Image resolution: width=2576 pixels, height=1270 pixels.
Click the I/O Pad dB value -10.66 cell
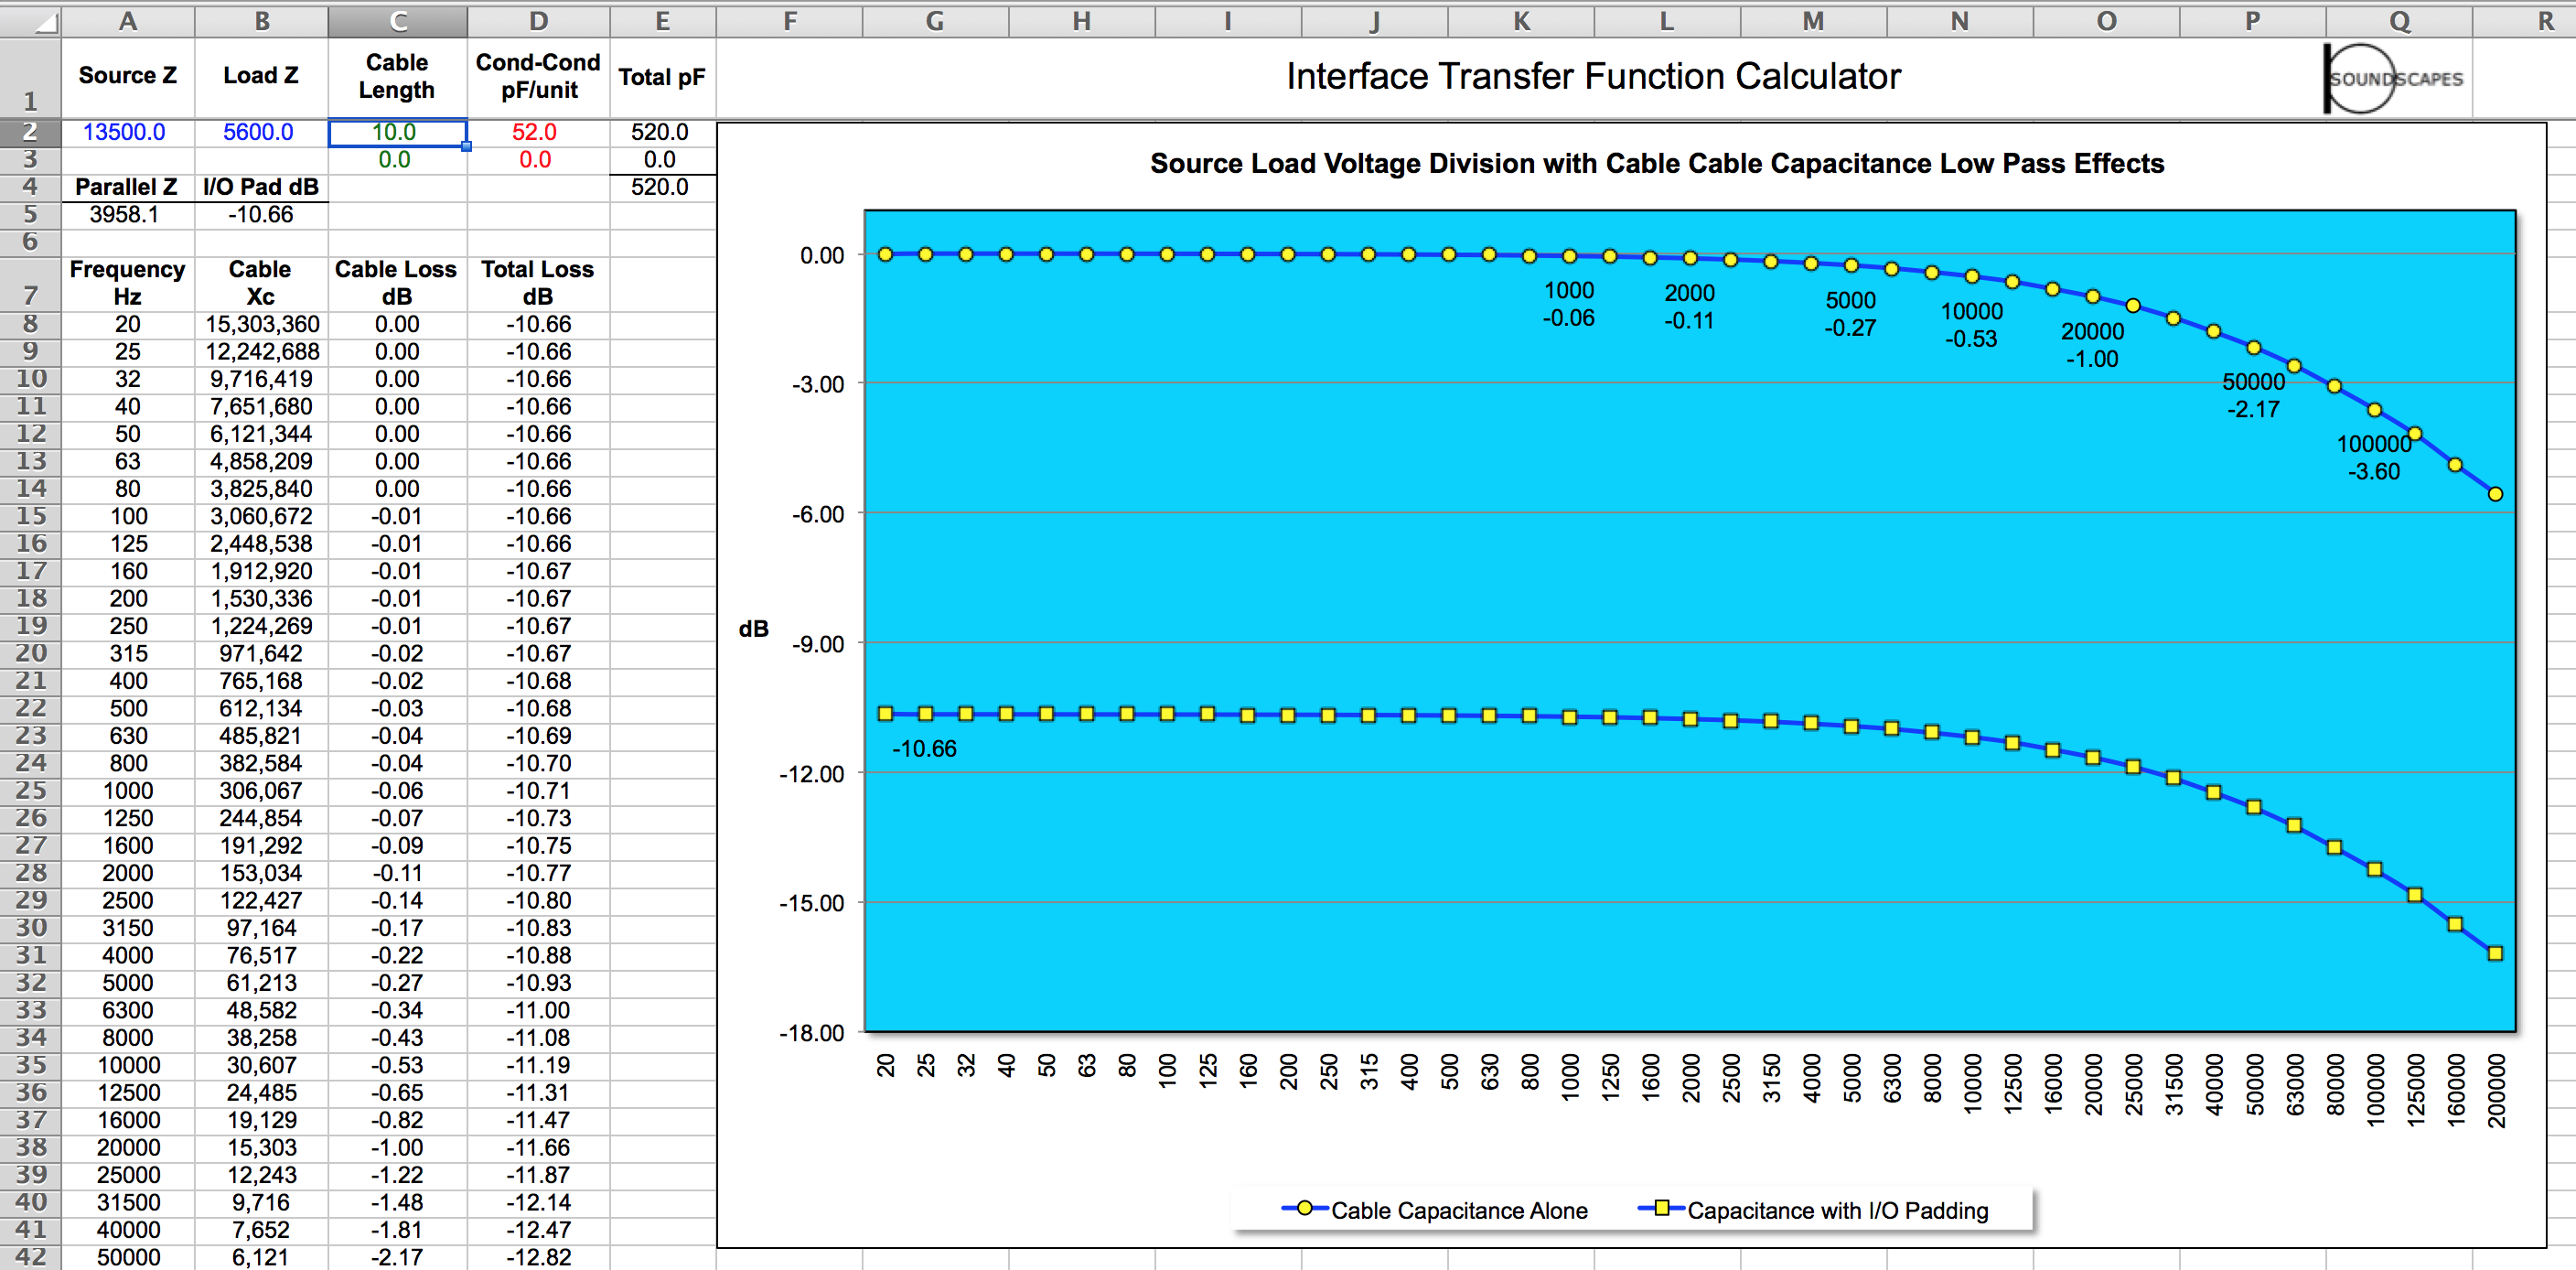(x=261, y=215)
